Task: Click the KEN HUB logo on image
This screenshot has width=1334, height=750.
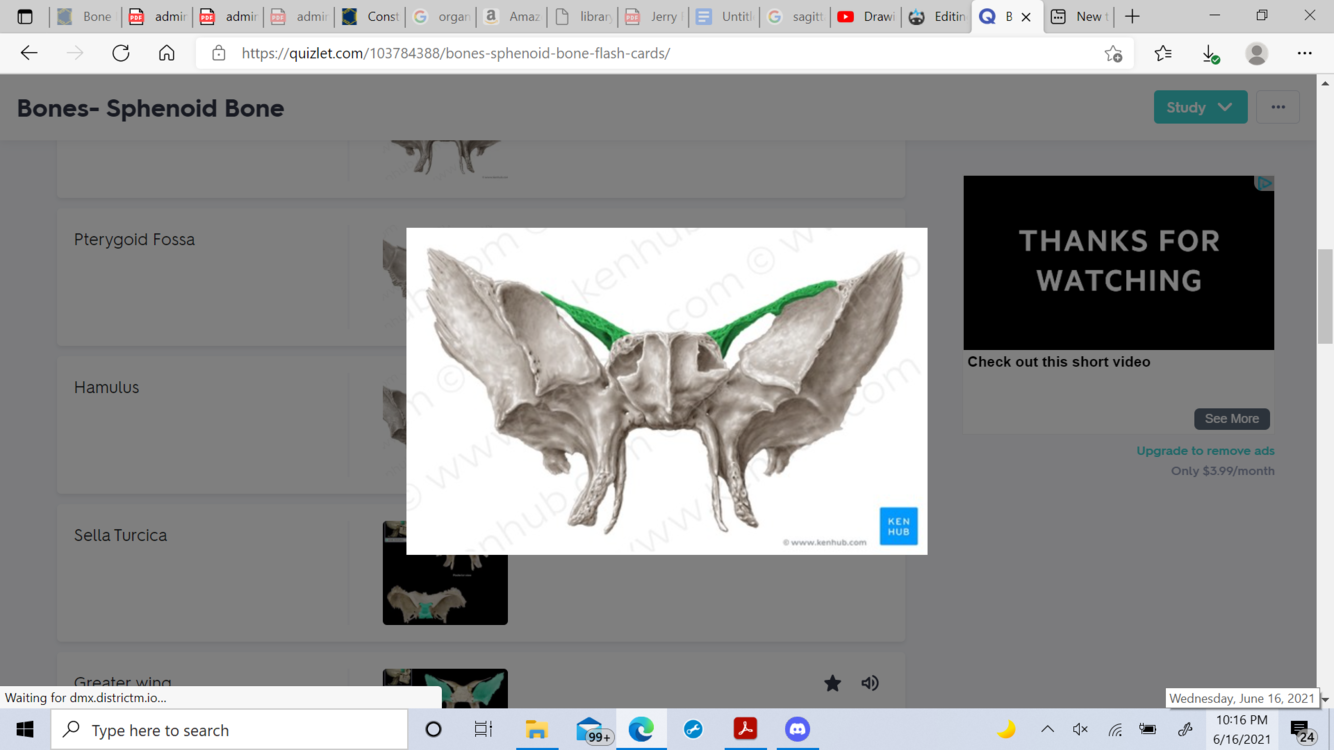Action: coord(898,526)
